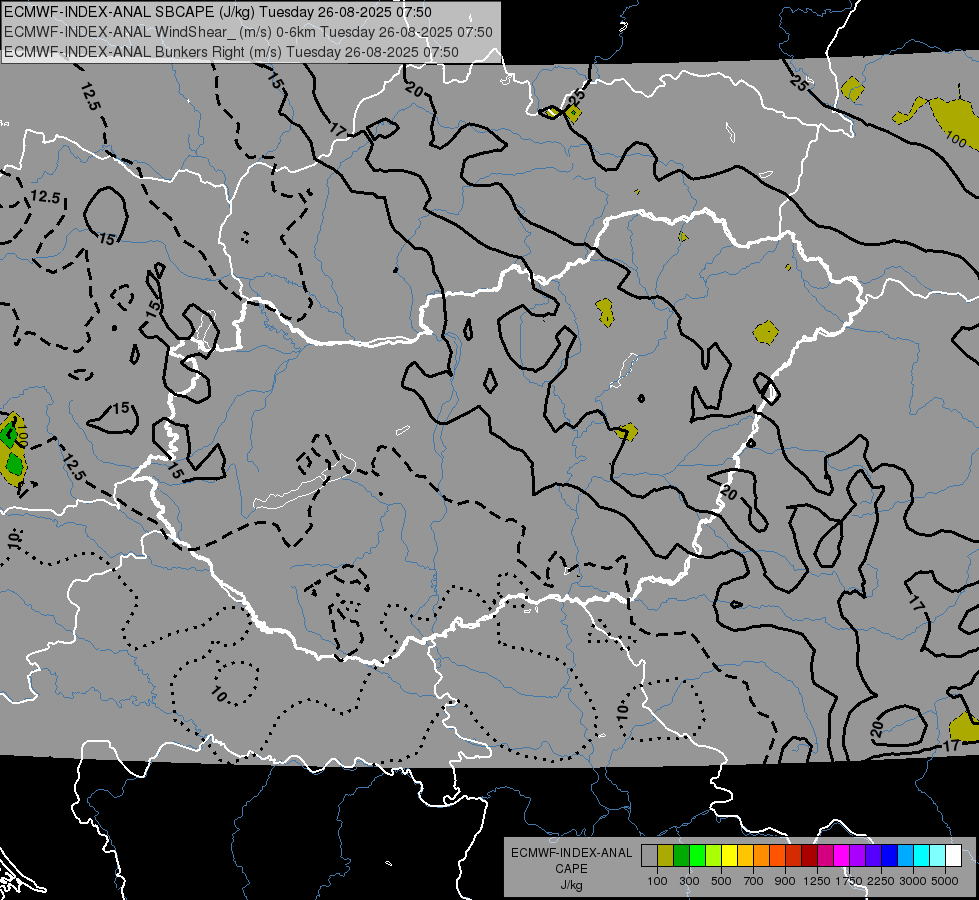Click the legend's 2250 tick label

coord(881,881)
